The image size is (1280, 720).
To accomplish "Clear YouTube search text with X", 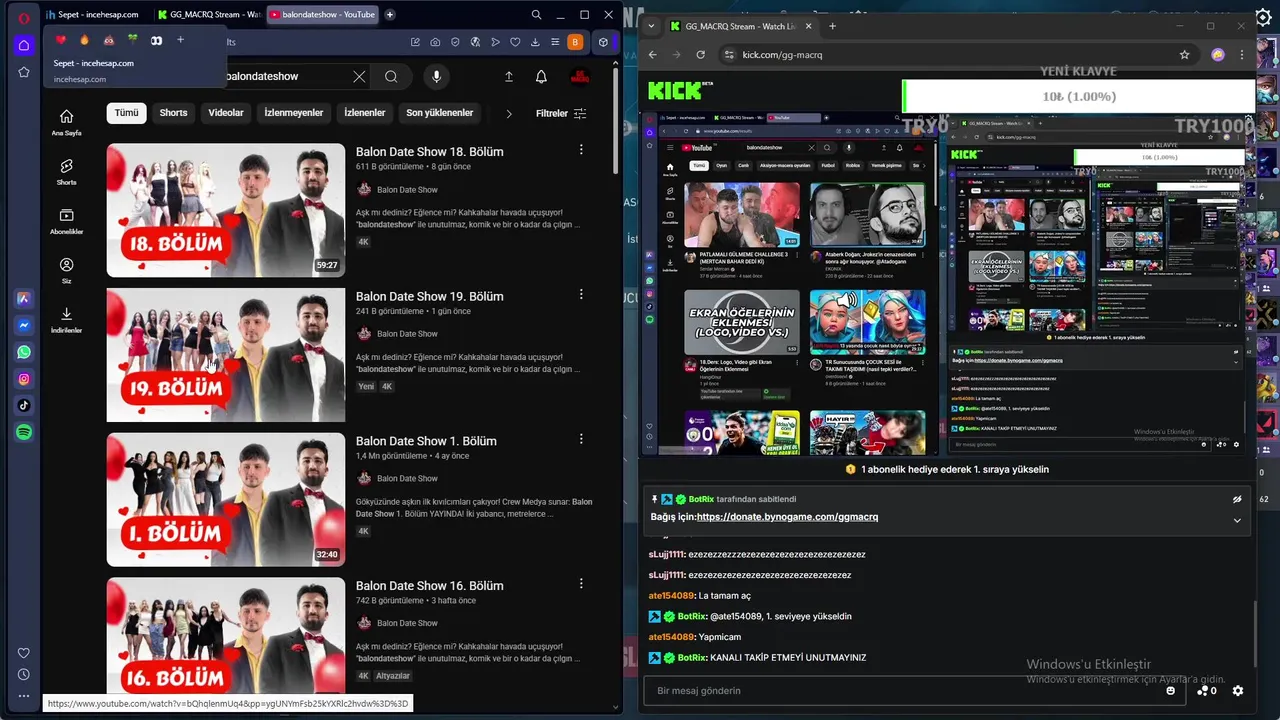I will click(x=359, y=76).
